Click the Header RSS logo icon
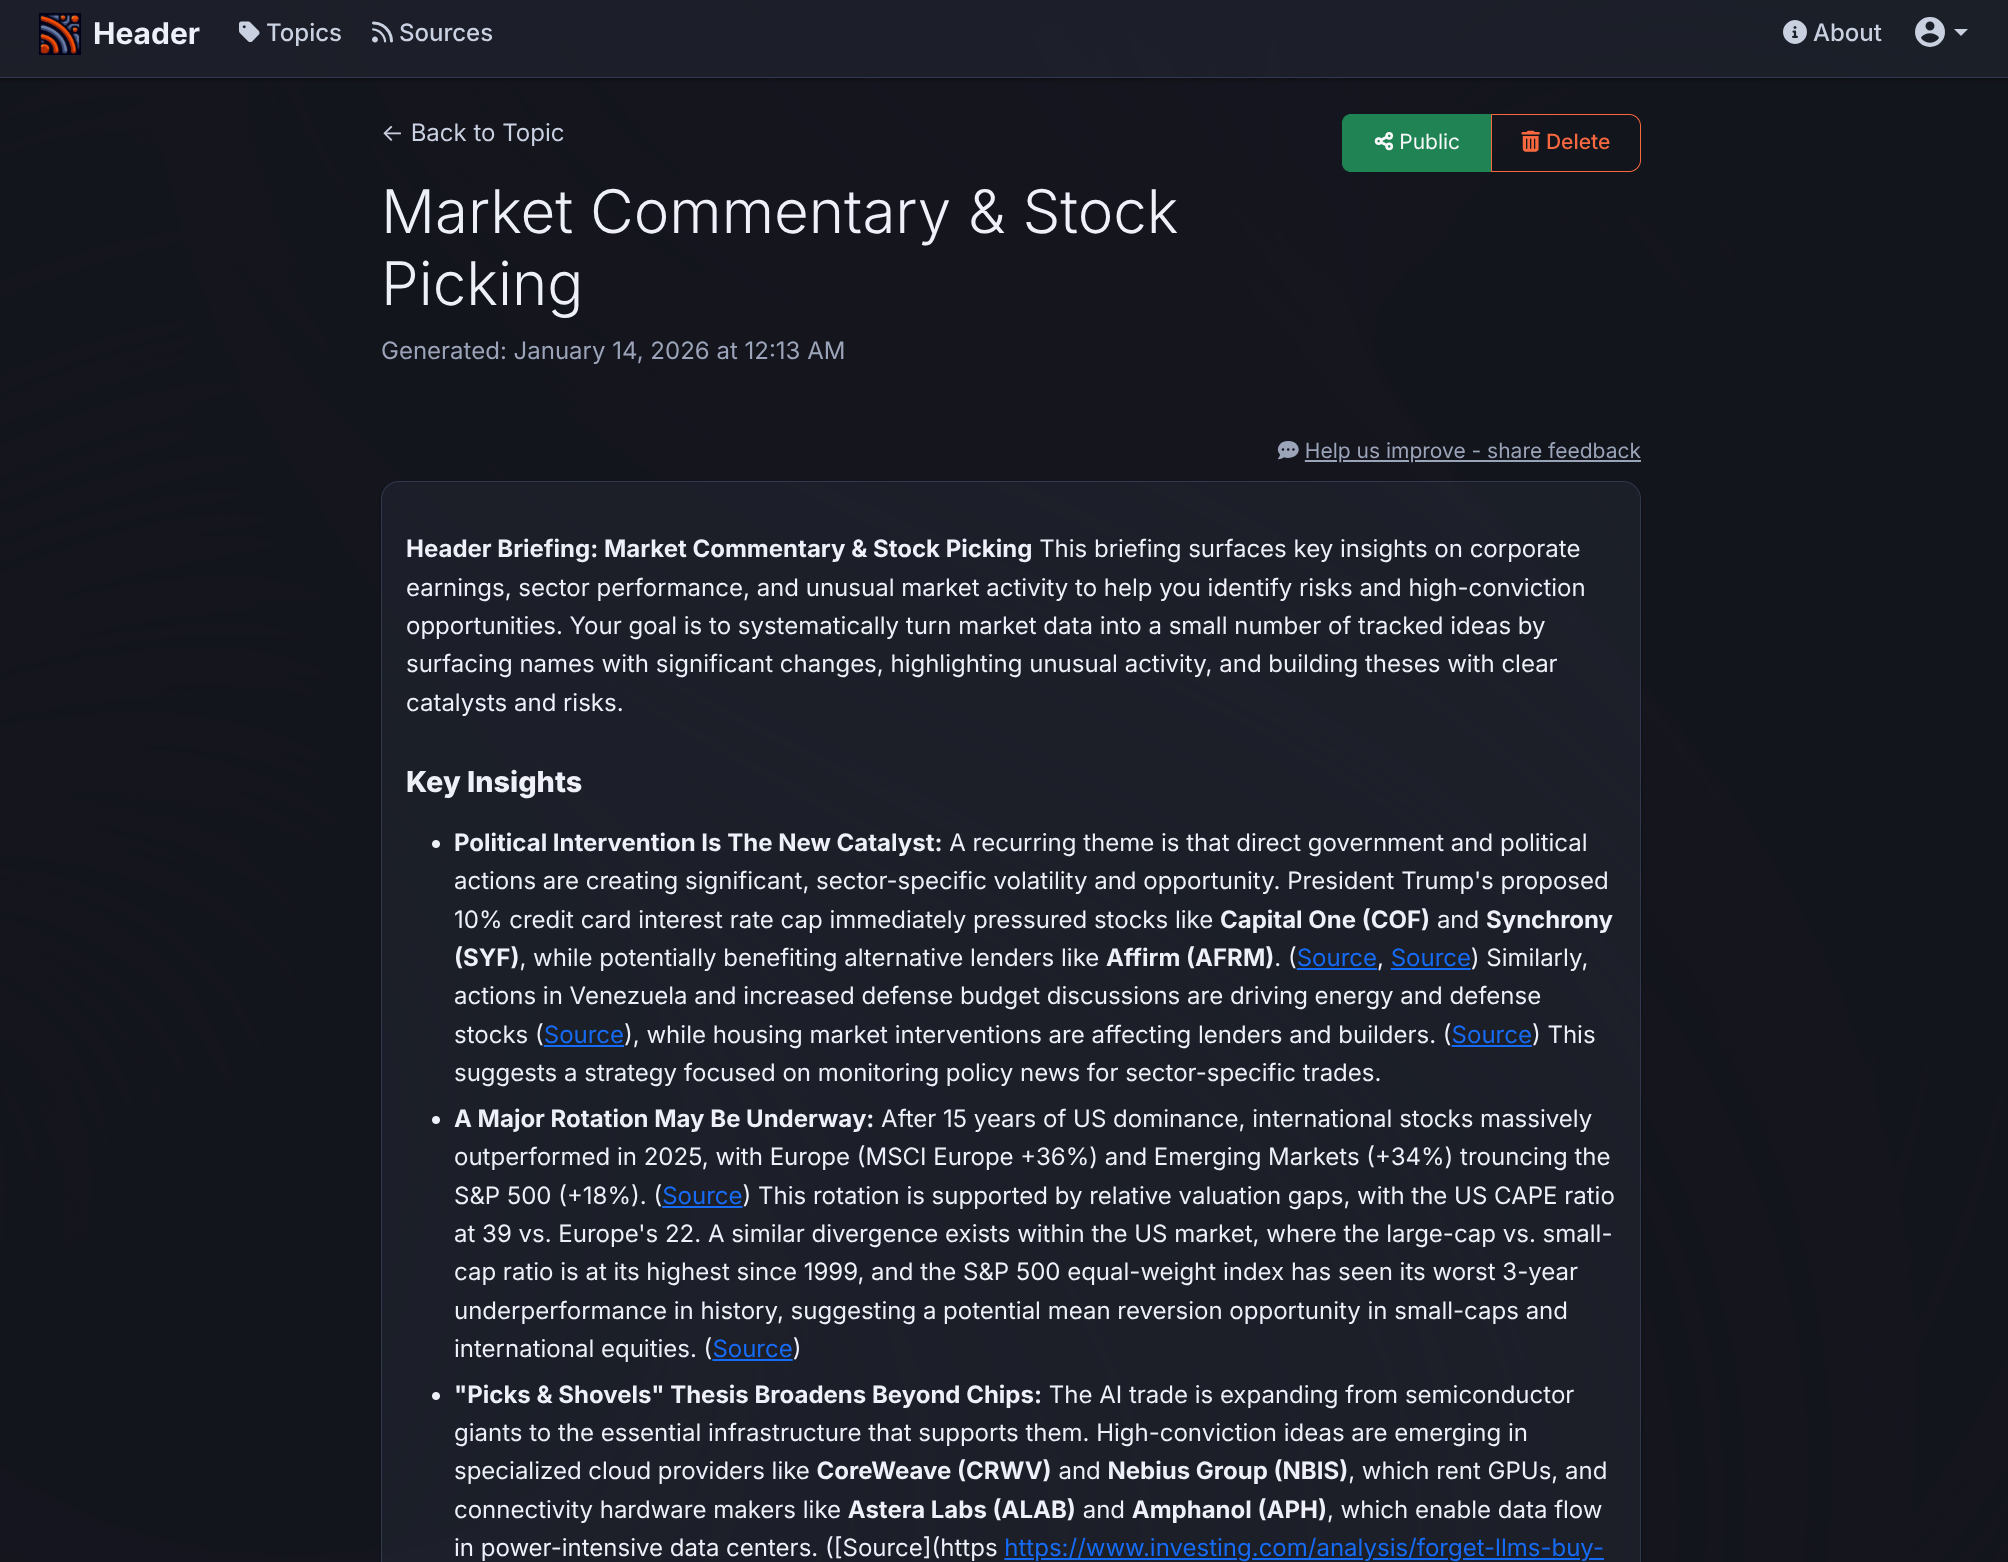The width and height of the screenshot is (2008, 1562). pos(59,33)
